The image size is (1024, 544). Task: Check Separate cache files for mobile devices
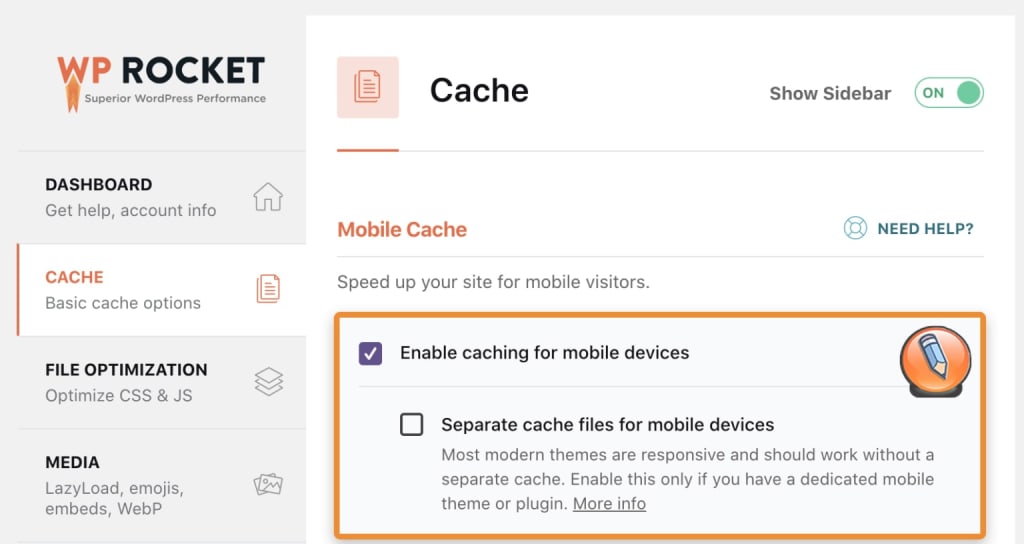pos(411,424)
